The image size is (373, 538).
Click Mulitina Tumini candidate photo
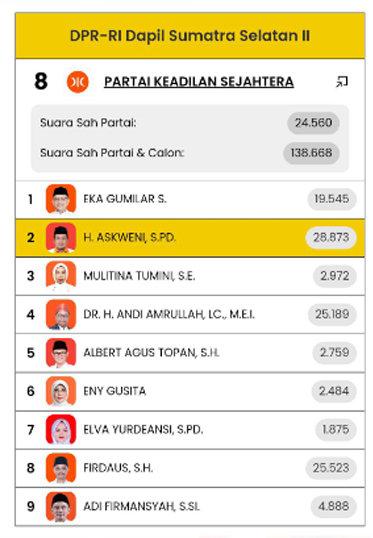[x=61, y=276]
